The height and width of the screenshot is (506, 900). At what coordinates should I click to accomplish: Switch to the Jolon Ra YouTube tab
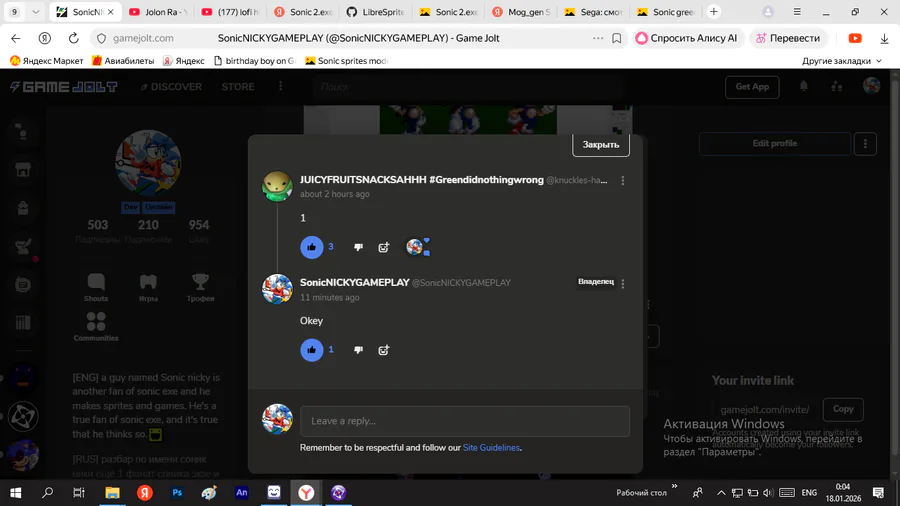coord(157,11)
